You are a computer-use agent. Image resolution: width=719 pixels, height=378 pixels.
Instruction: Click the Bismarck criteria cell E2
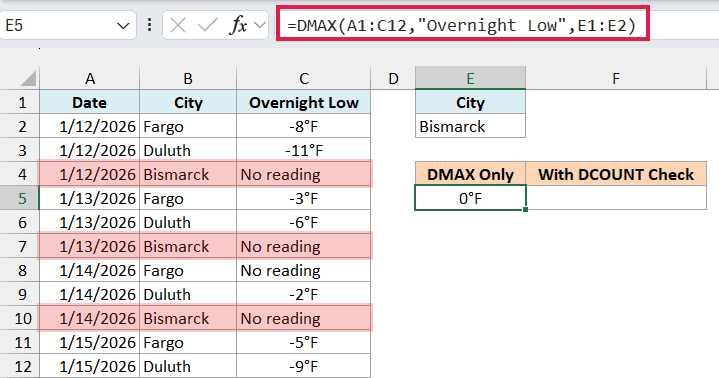tap(470, 126)
